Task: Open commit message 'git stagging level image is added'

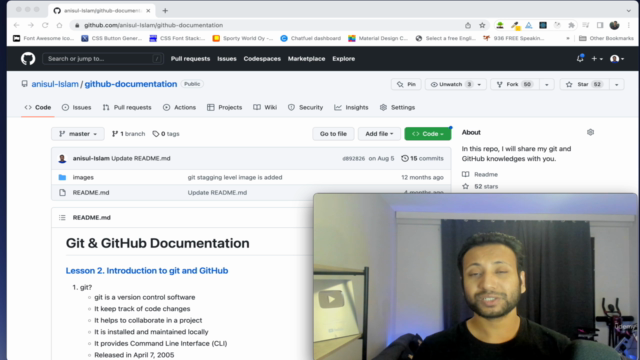Action: coord(235,178)
